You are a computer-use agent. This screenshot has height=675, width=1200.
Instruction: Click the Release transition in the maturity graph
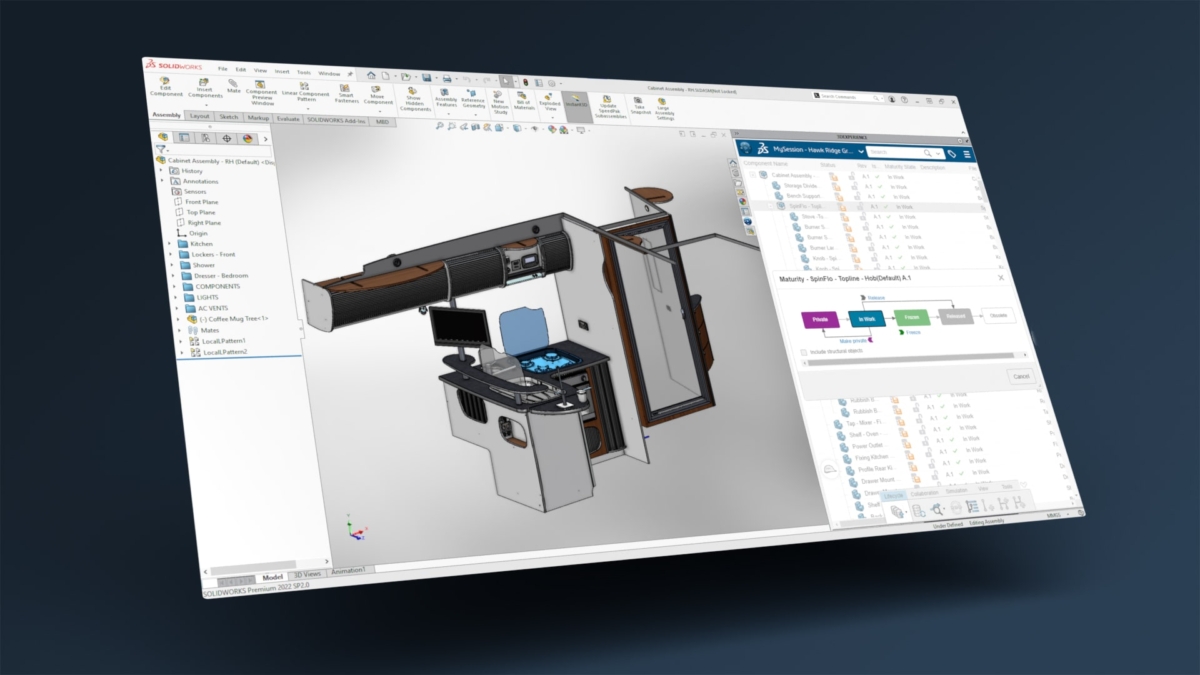pyautogui.click(x=876, y=298)
